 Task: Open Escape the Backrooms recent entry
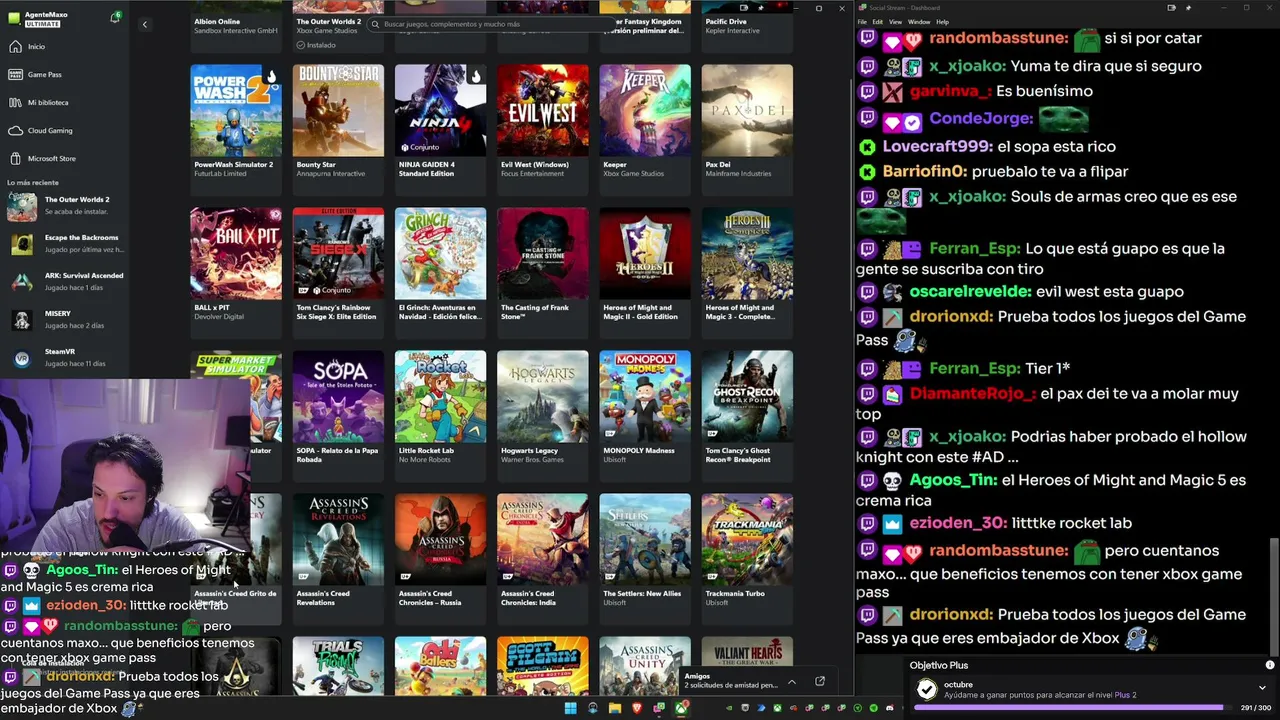[66, 243]
